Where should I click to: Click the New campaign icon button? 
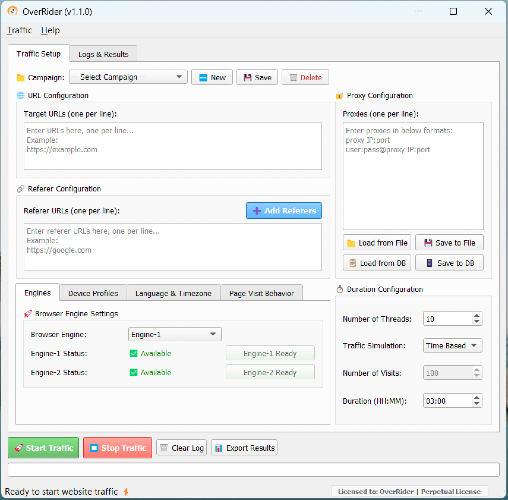pyautogui.click(x=203, y=78)
